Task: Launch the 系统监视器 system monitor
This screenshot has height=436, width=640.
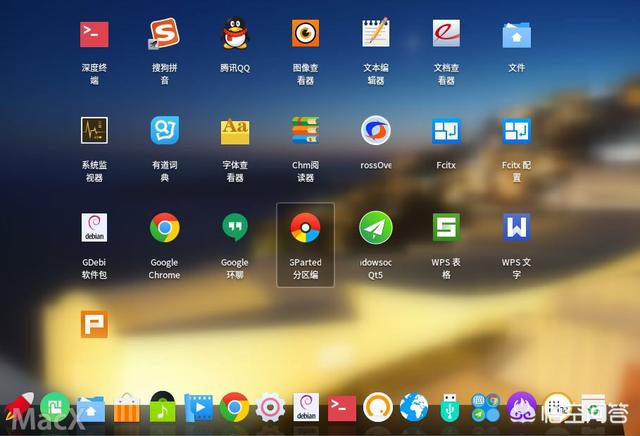Action: click(94, 130)
